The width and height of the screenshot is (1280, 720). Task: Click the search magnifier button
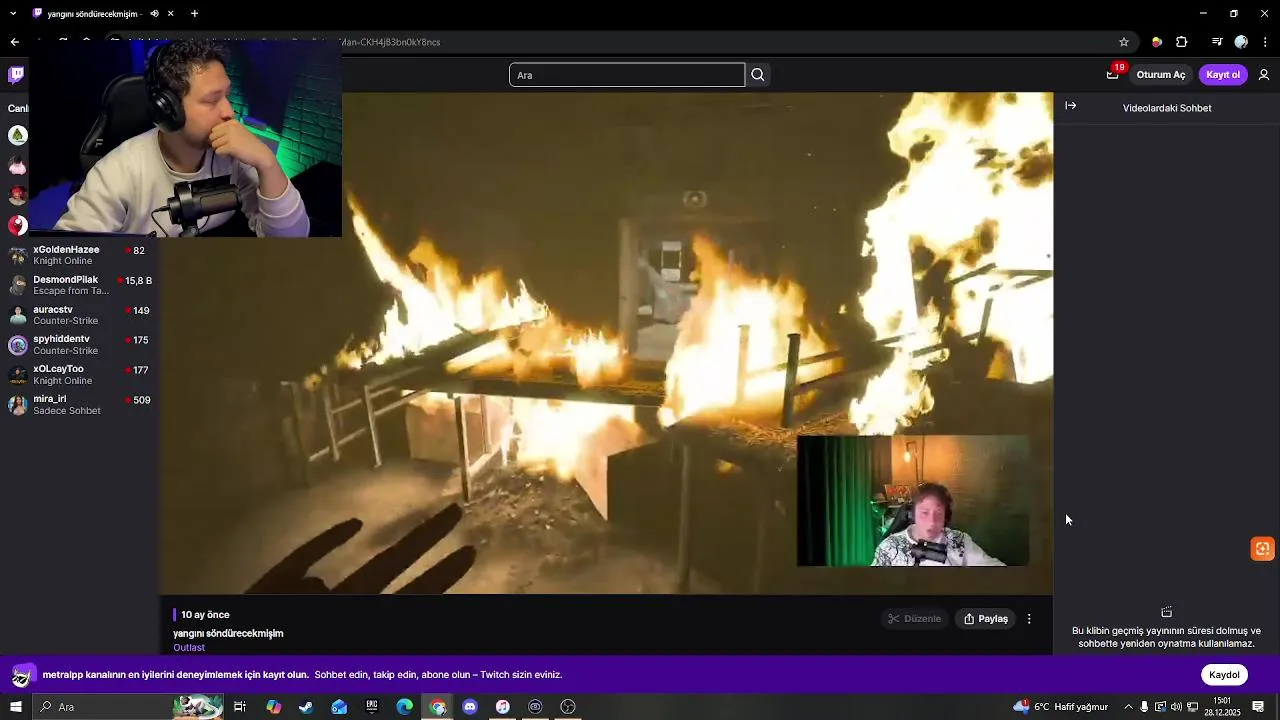(x=758, y=75)
